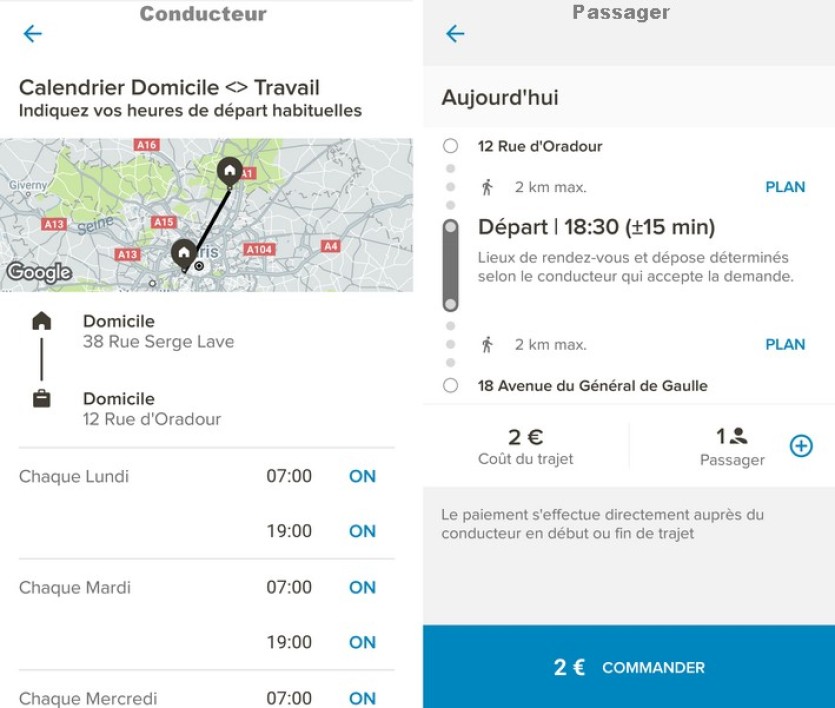Go back from the Passager order screen
Image resolution: width=835 pixels, height=708 pixels.
pyautogui.click(x=455, y=34)
